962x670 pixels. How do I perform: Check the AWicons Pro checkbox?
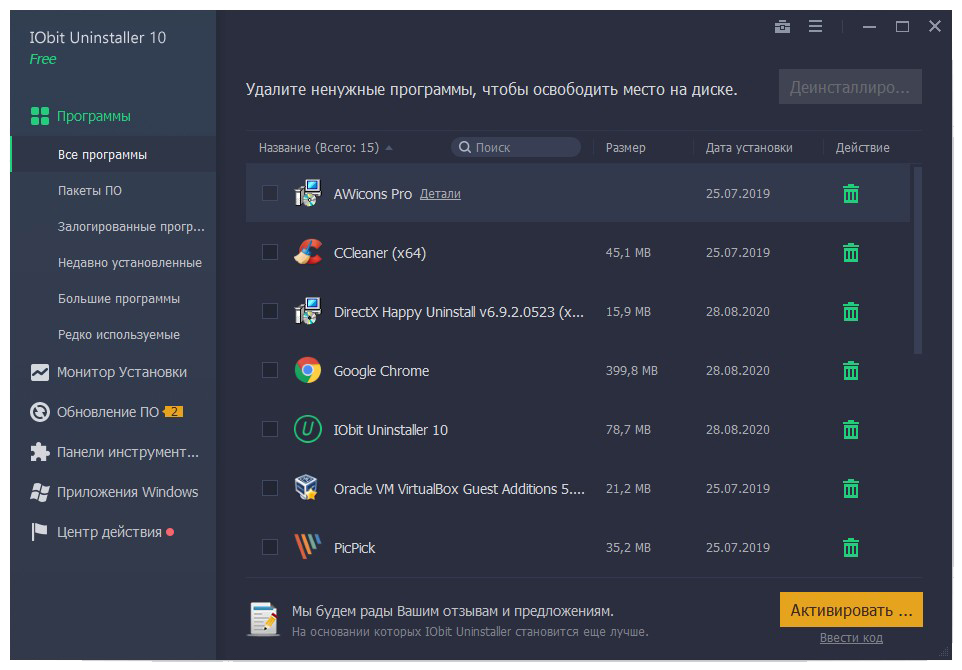(270, 193)
